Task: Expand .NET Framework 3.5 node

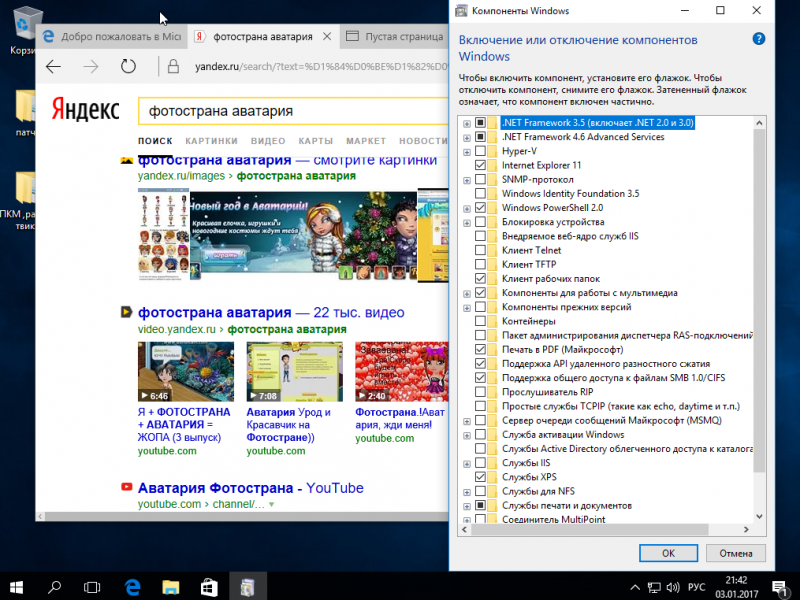Action: pyautogui.click(x=467, y=123)
